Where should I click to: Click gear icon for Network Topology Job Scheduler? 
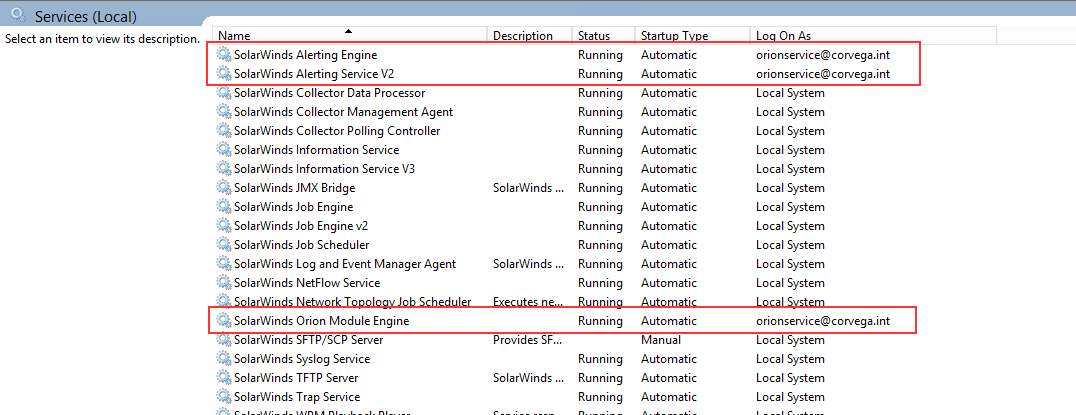pos(224,302)
